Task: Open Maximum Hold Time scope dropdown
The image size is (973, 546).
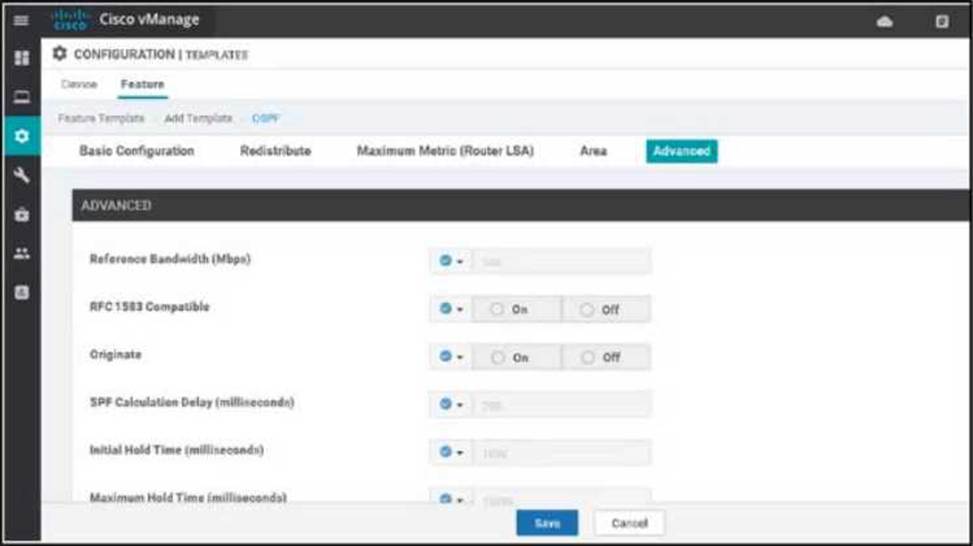Action: coord(451,498)
